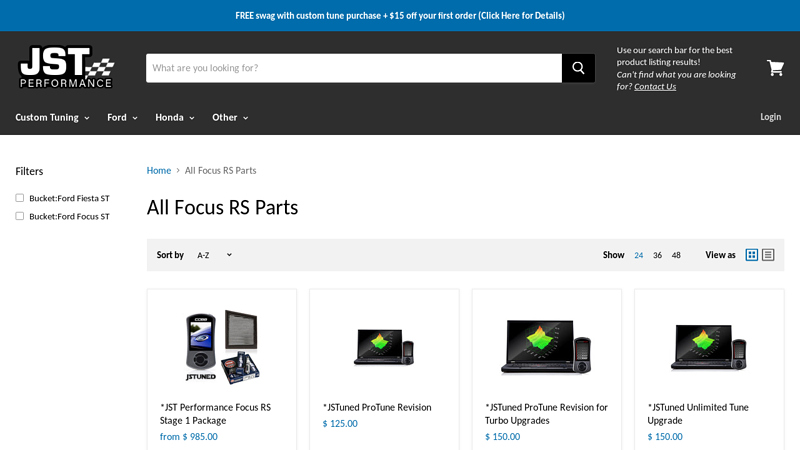Viewport: 800px width, 450px height.
Task: Open ProTune Revision for Turbo Upgrades image
Action: click(546, 346)
